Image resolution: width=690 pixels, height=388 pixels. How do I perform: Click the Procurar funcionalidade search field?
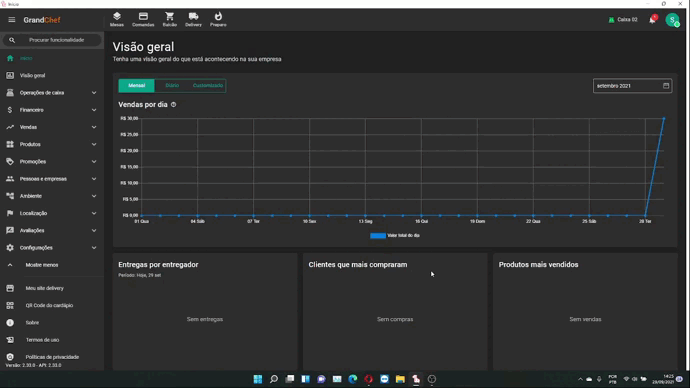pyautogui.click(x=52, y=40)
